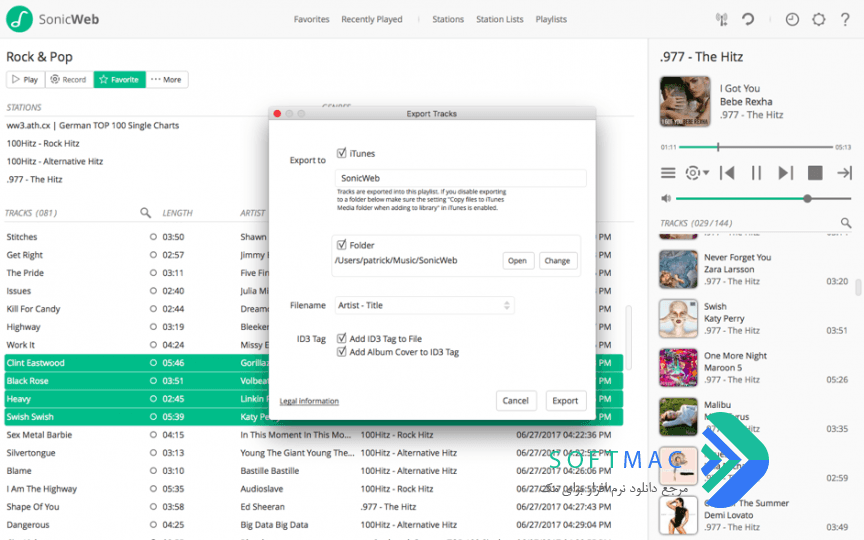The image size is (864, 540).
Task: Click the Record button
Action: click(69, 79)
